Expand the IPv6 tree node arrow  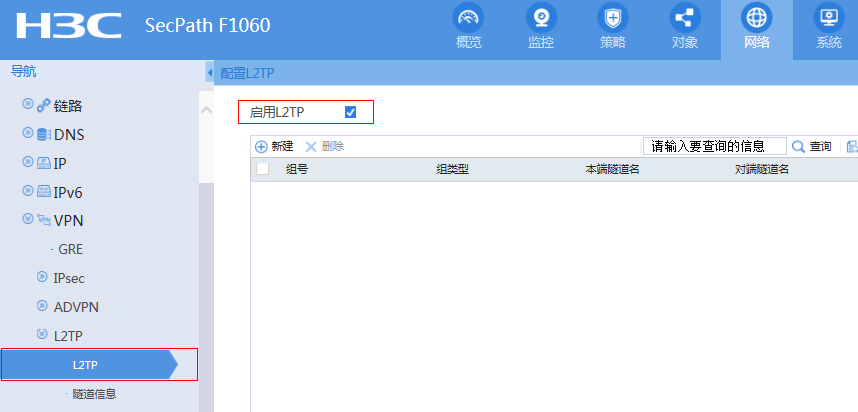27,190
